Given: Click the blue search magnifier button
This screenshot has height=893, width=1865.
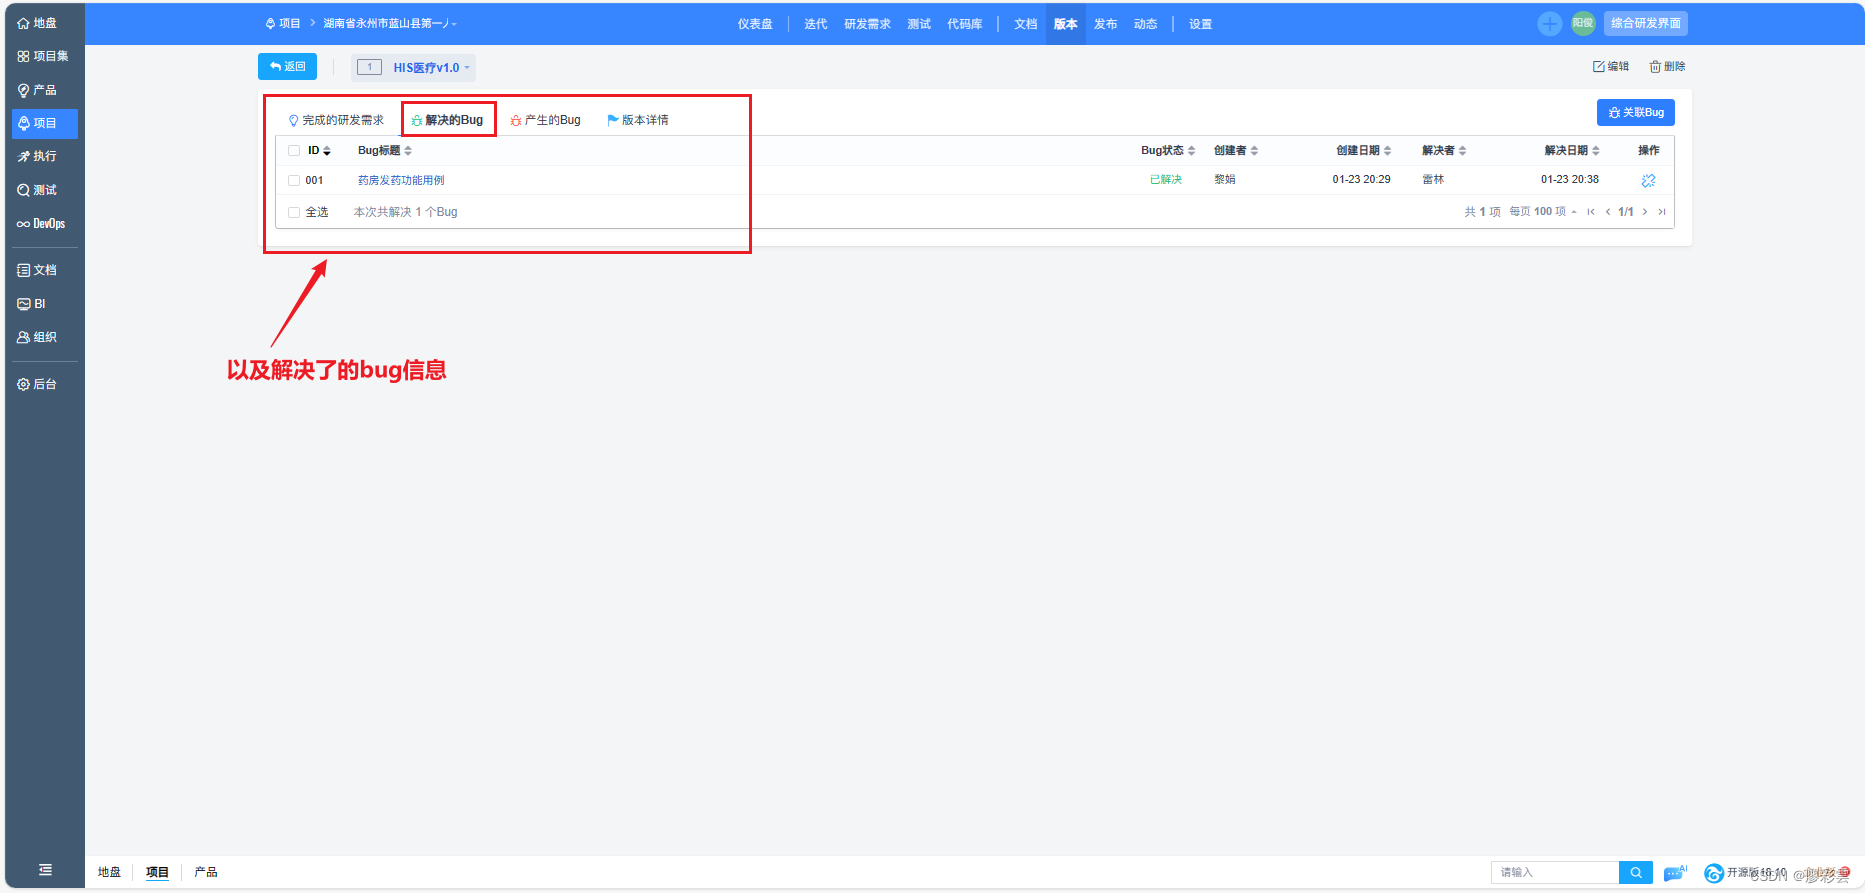Looking at the screenshot, I should pos(1636,873).
